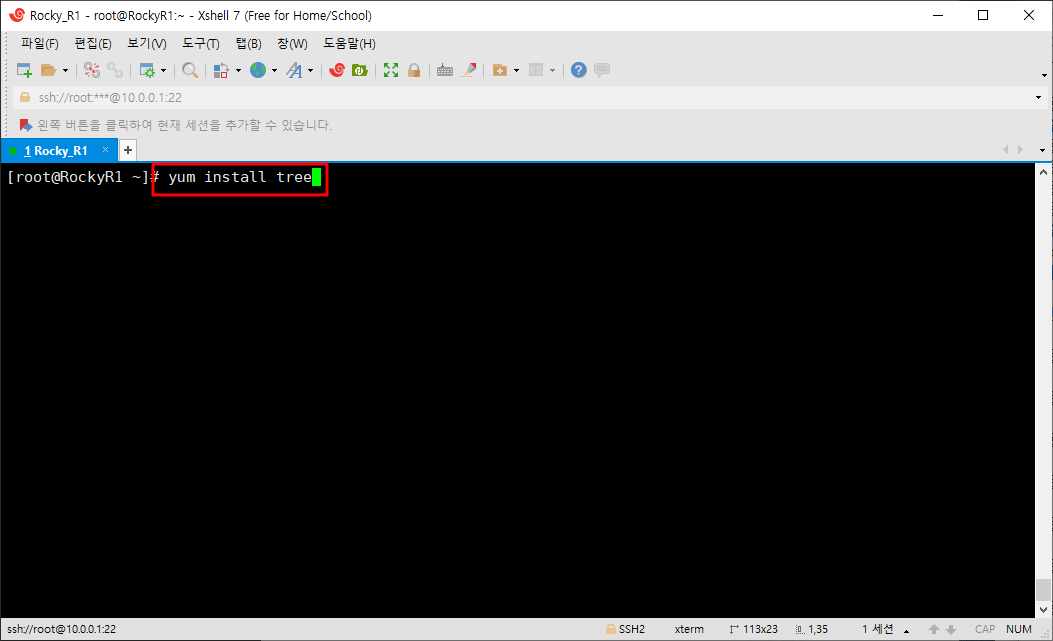Open the 보기(V) menu

coord(147,44)
